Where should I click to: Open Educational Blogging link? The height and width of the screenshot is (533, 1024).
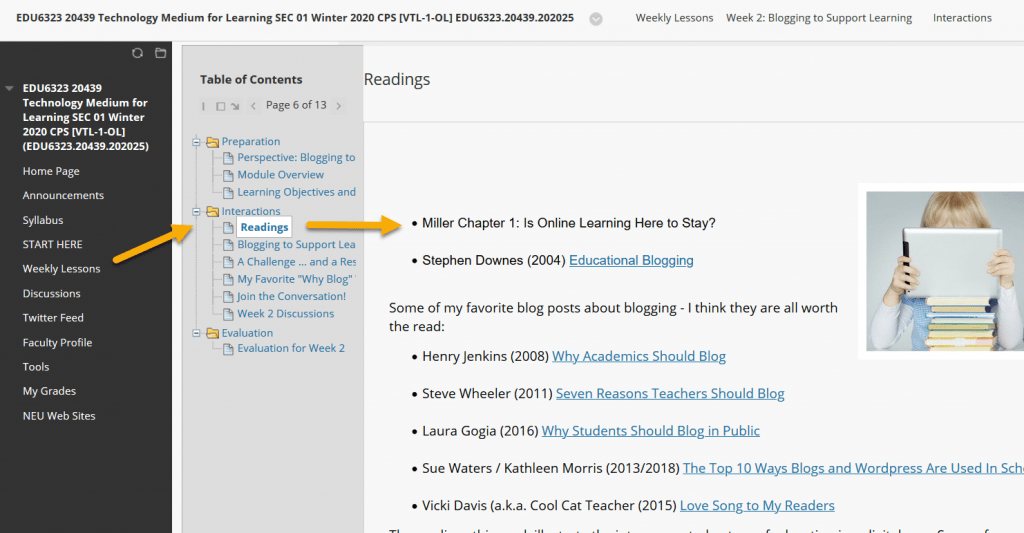(631, 261)
